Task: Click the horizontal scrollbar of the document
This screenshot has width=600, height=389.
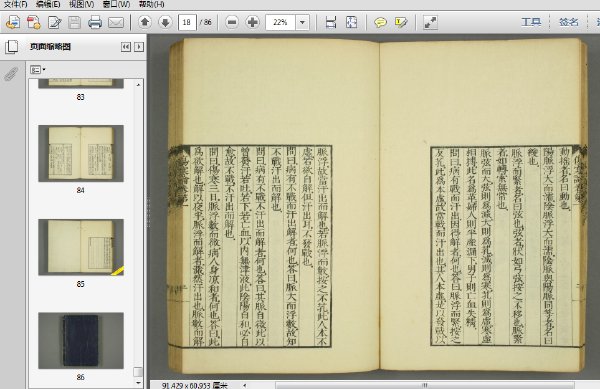Action: [425, 385]
